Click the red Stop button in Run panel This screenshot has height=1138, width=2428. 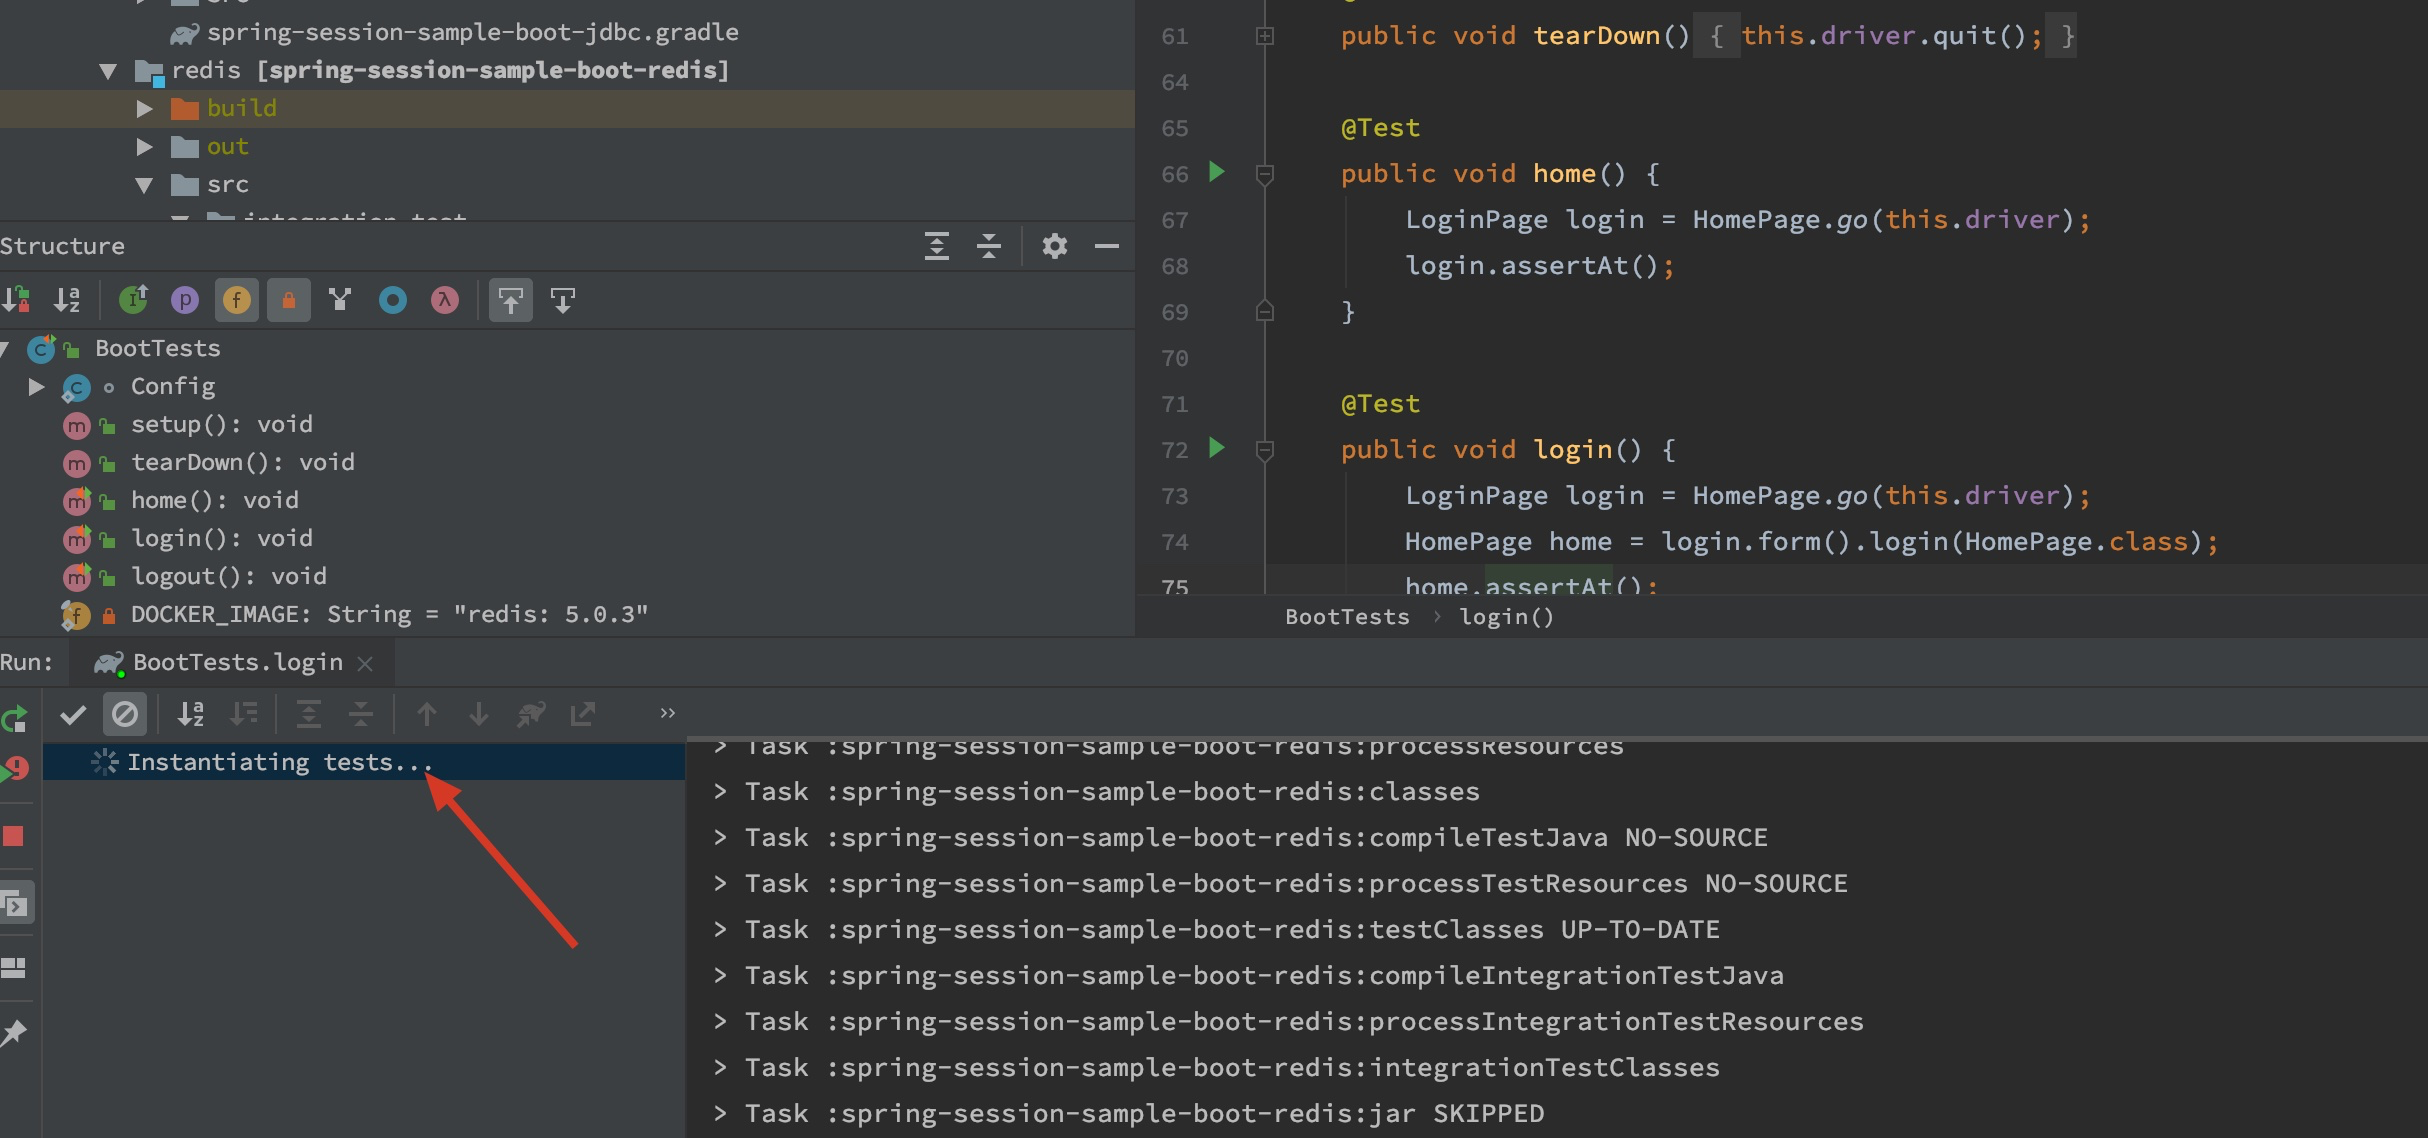coord(13,836)
